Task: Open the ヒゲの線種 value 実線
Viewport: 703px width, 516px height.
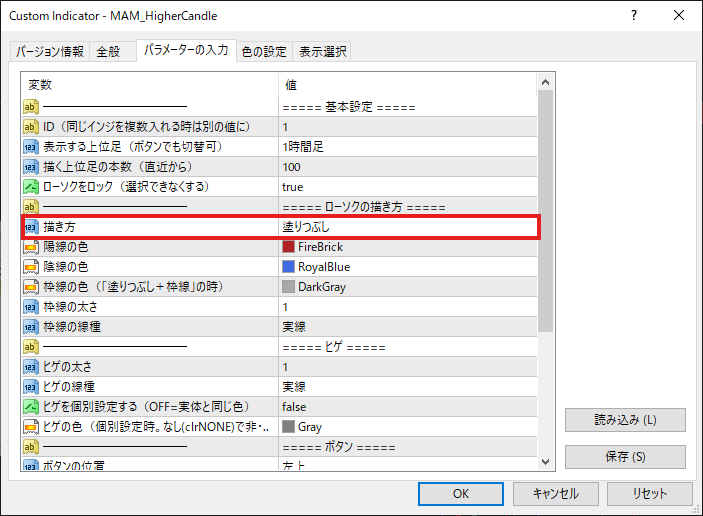Action: pyautogui.click(x=407, y=386)
